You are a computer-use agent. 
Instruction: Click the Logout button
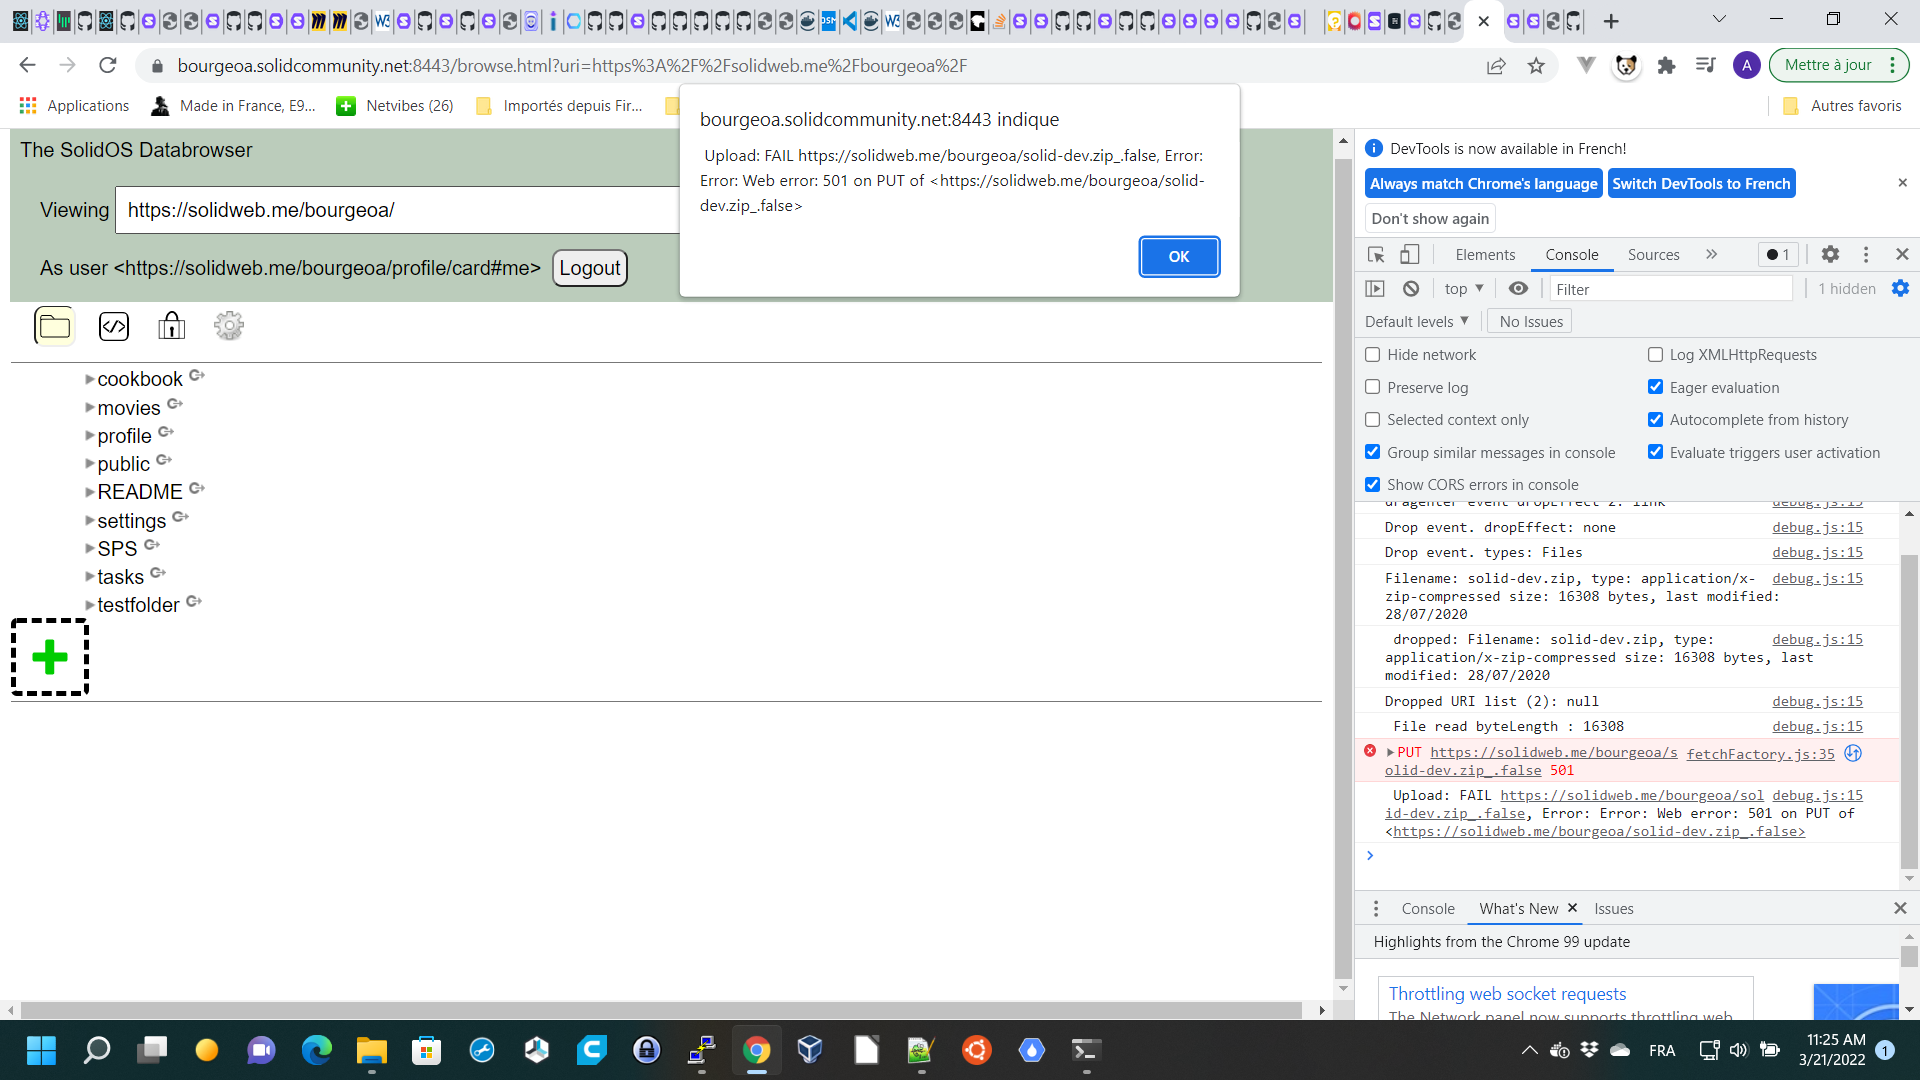(x=590, y=268)
